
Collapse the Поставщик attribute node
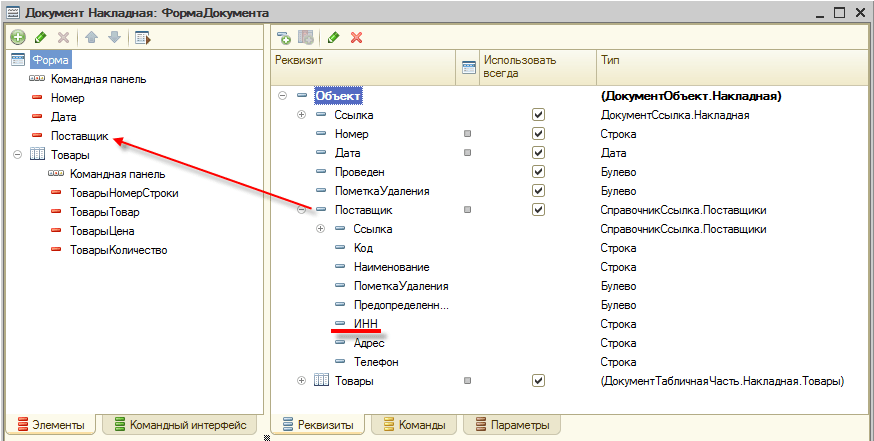tap(302, 210)
